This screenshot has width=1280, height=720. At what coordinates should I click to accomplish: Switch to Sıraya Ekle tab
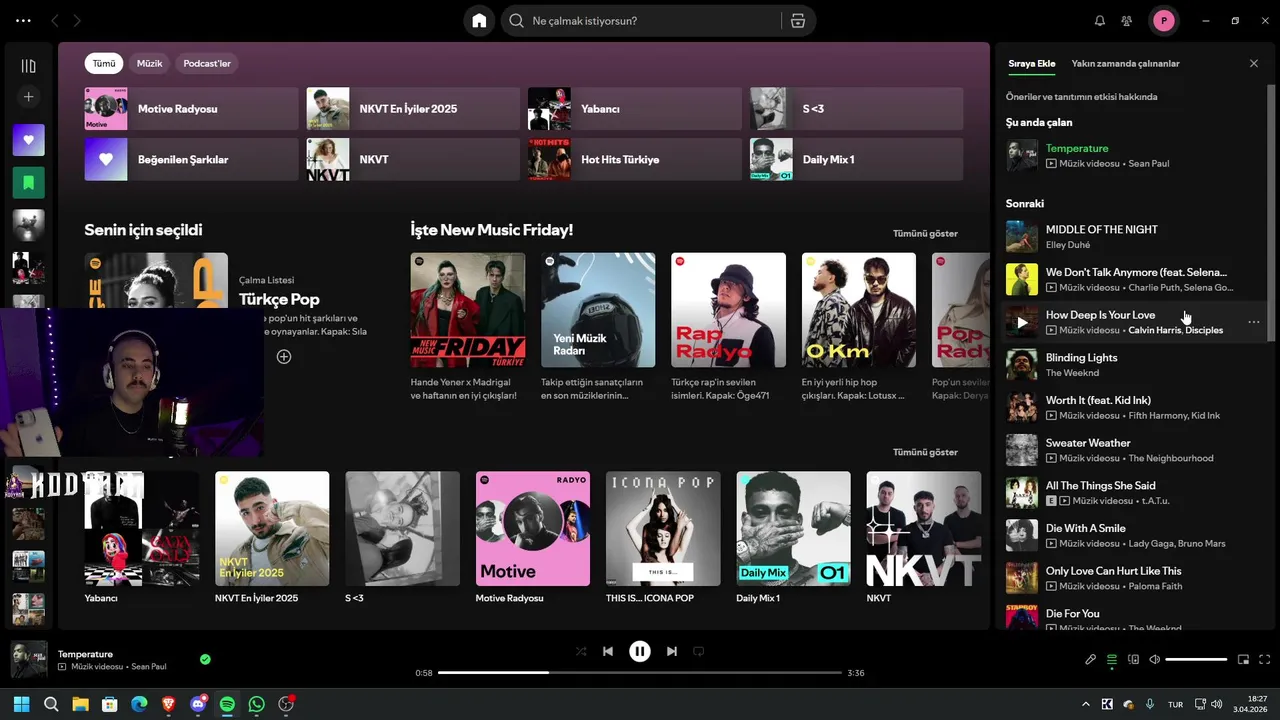pos(1031,64)
